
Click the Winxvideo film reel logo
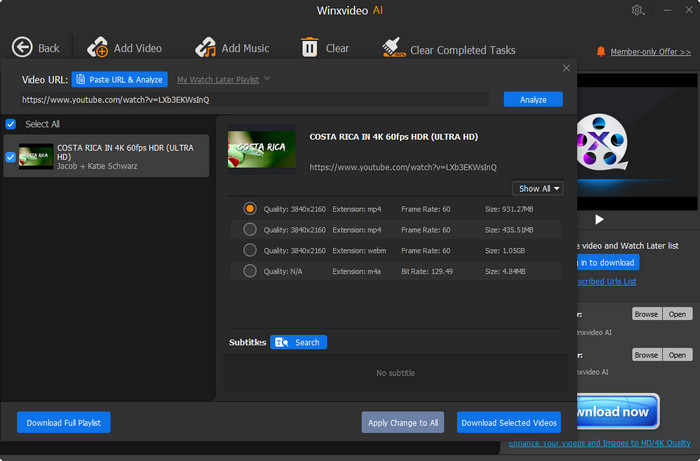click(601, 142)
